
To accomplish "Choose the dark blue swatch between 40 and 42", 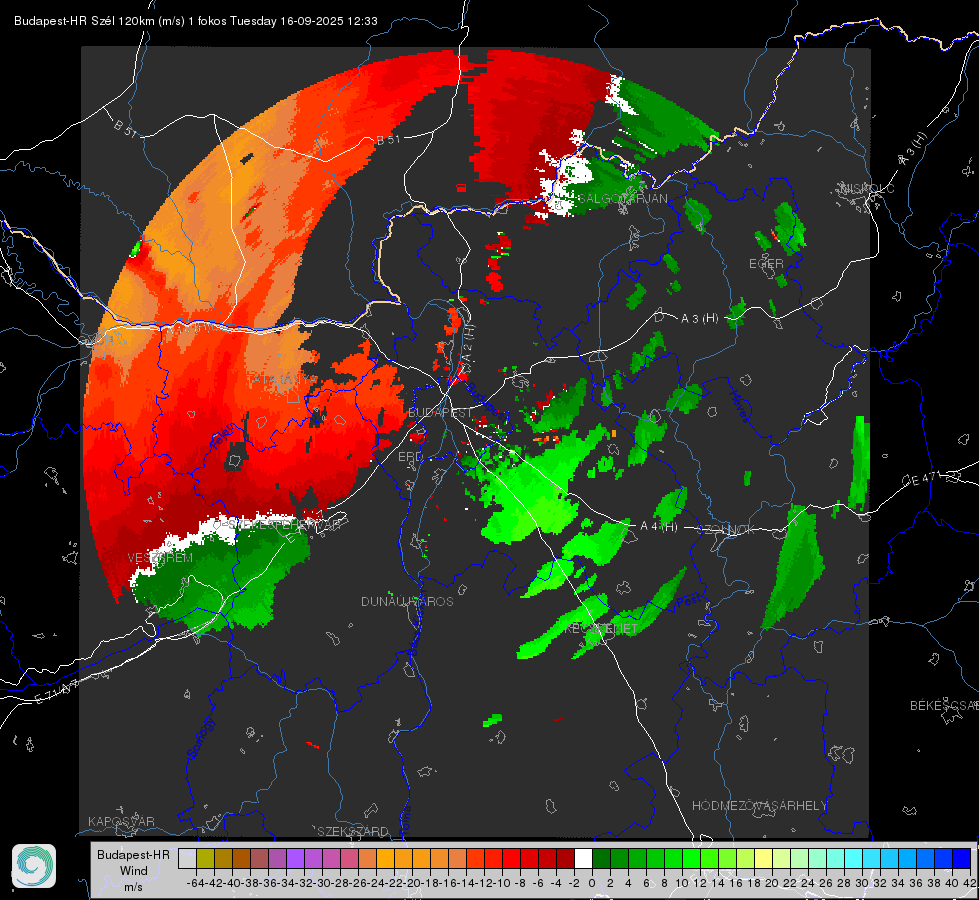I will (x=962, y=859).
